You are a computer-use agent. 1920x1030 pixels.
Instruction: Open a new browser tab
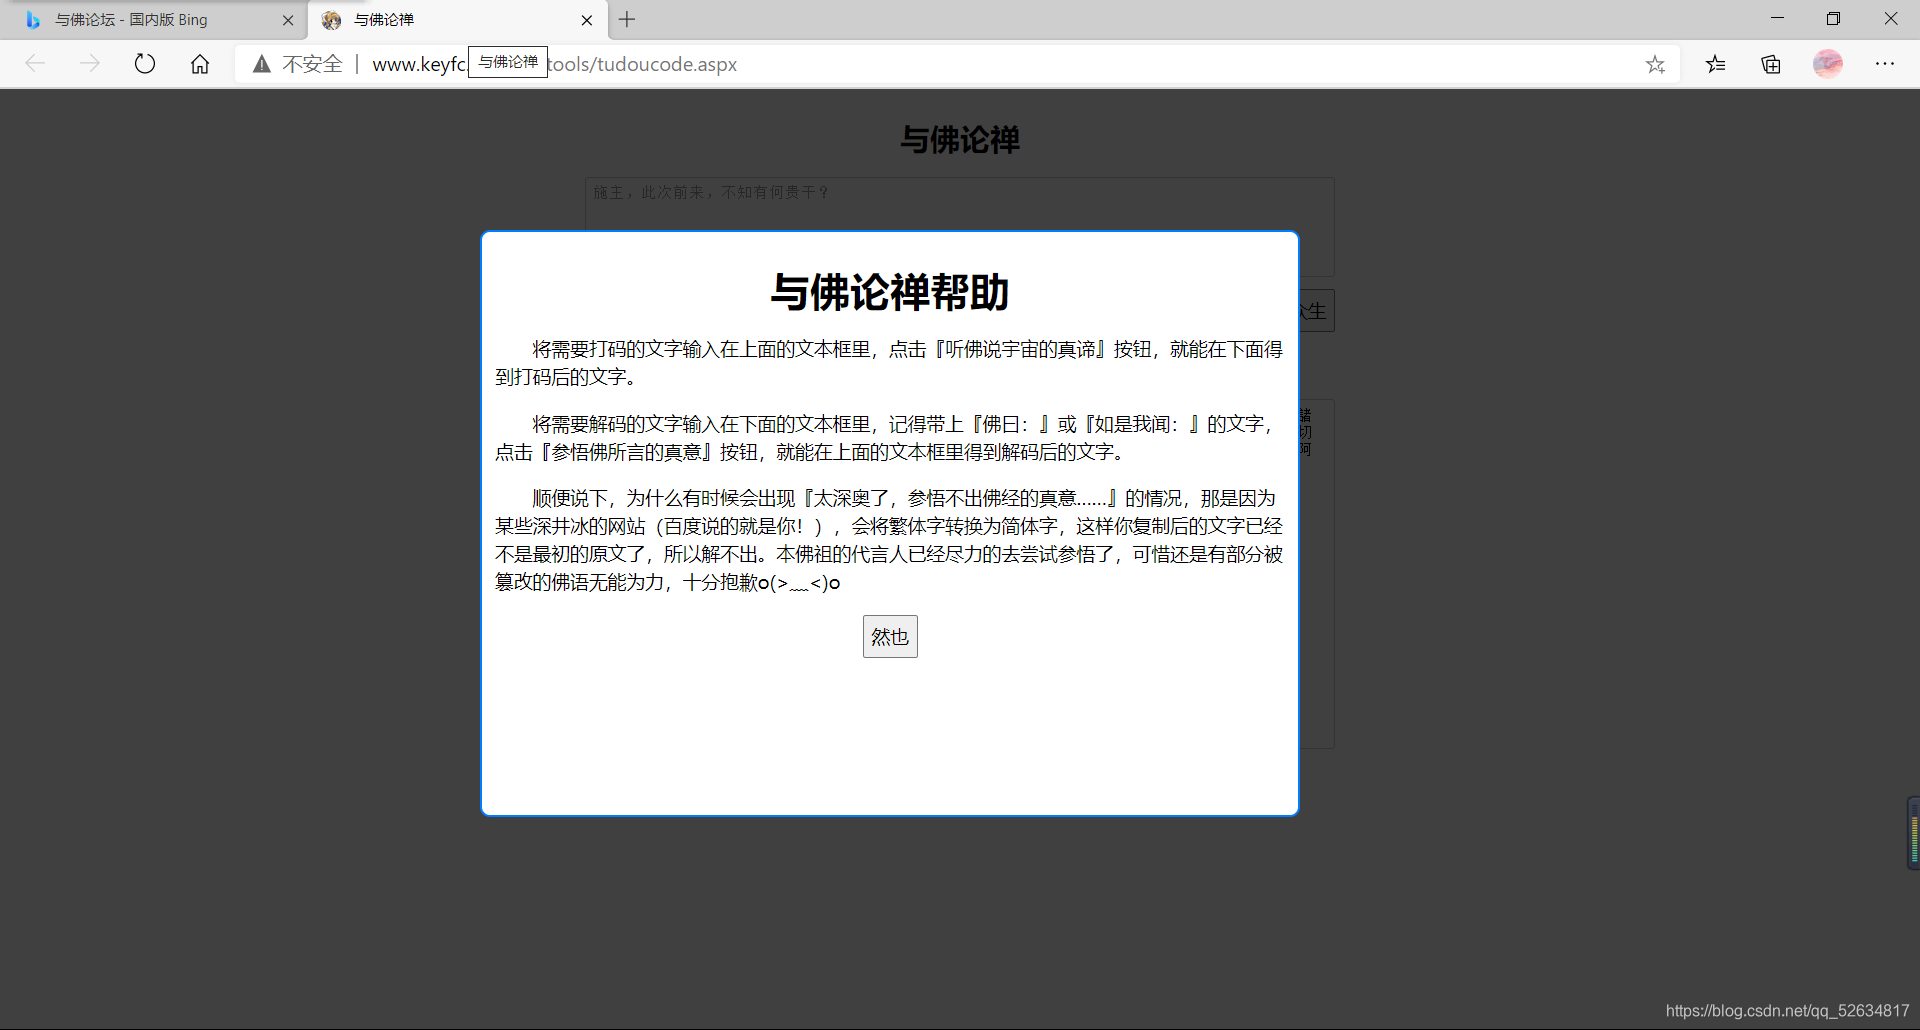coord(627,19)
